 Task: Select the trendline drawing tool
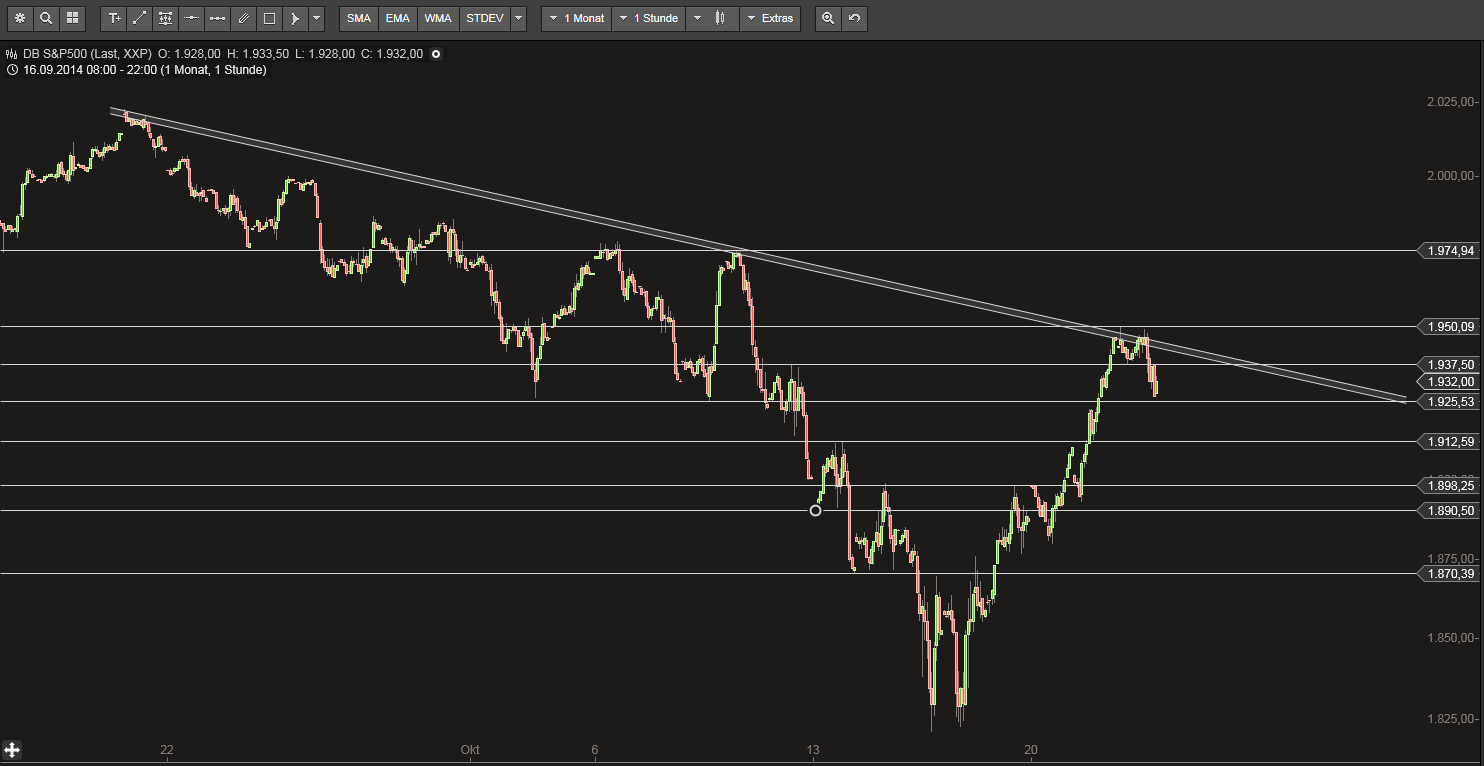tap(139, 18)
